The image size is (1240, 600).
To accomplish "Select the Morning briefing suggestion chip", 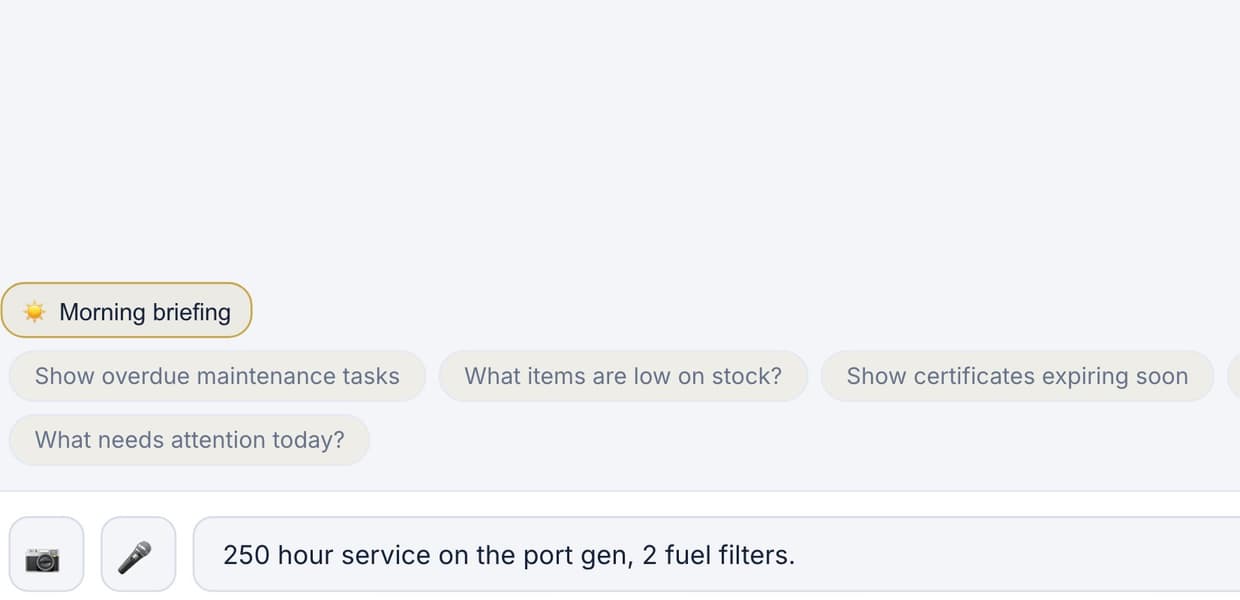I will [x=126, y=311].
